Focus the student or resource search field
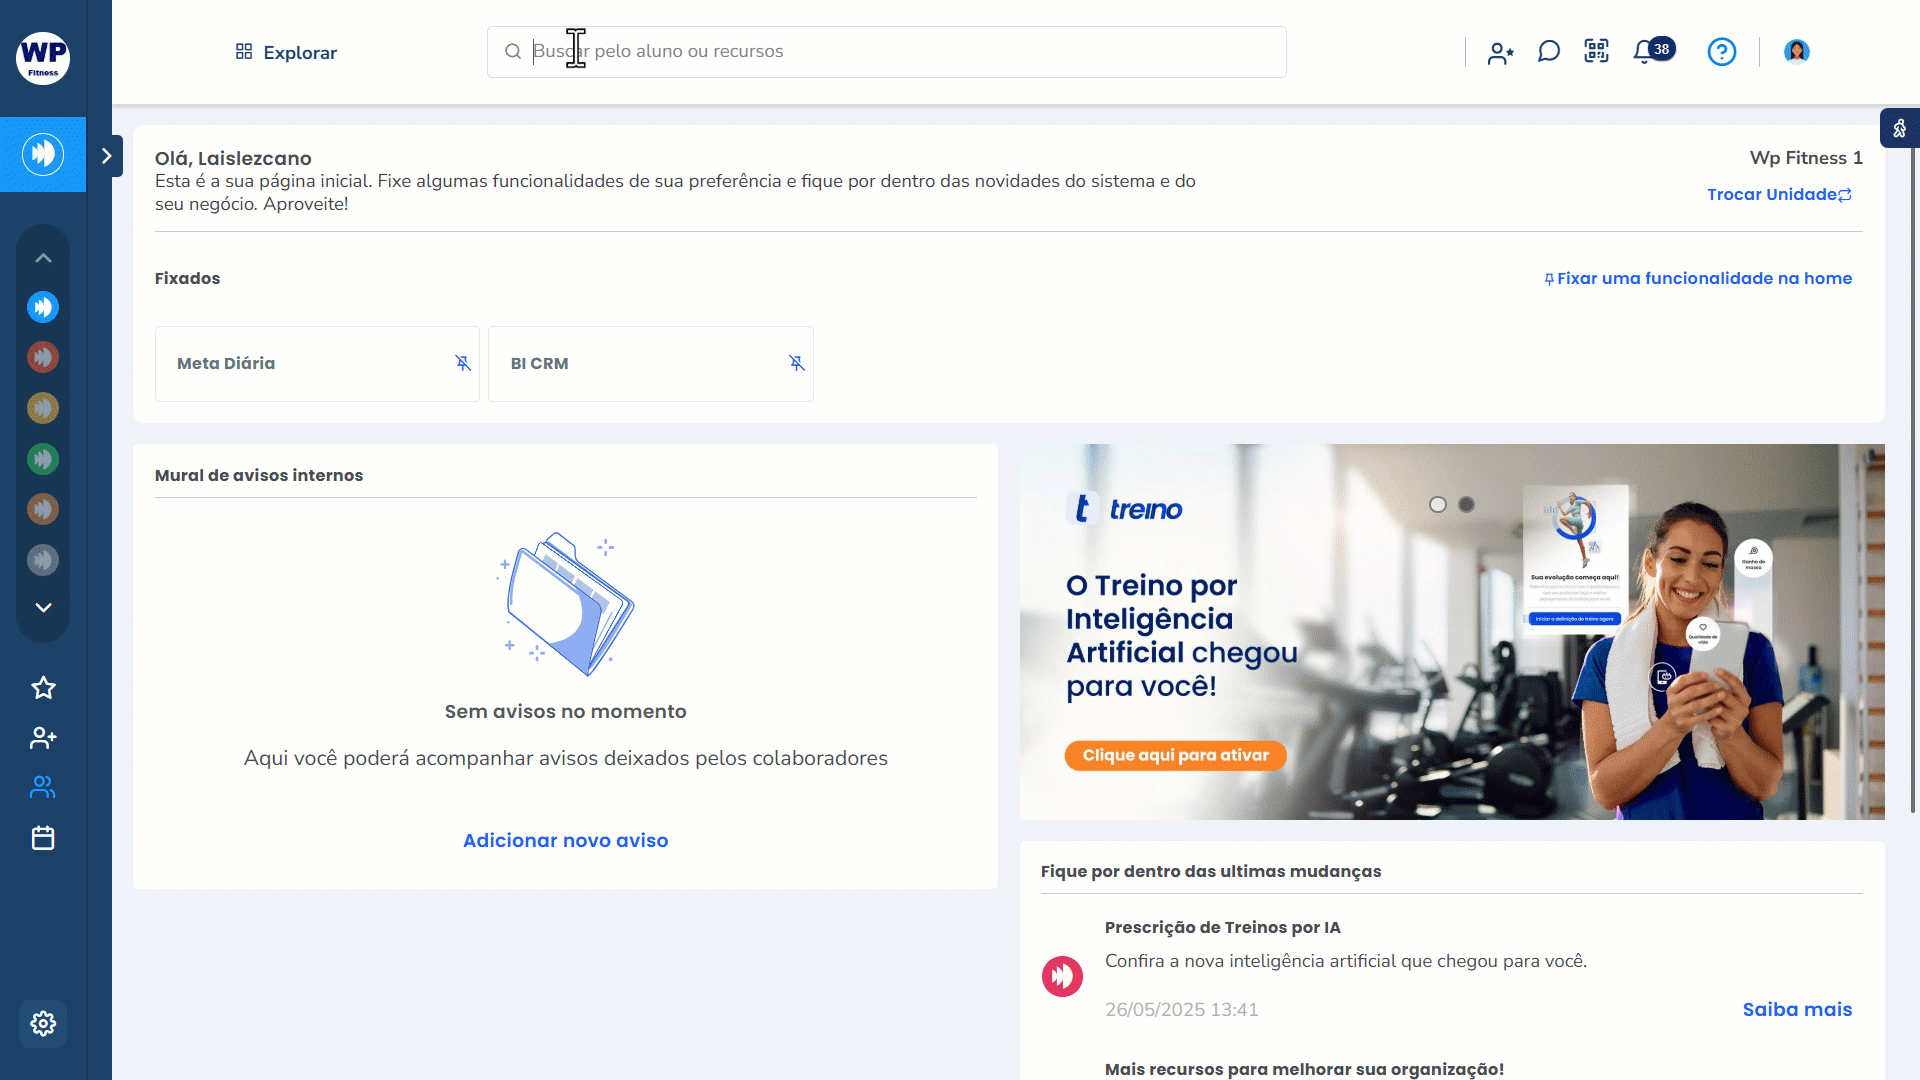The height and width of the screenshot is (1080, 1920). tap(900, 52)
